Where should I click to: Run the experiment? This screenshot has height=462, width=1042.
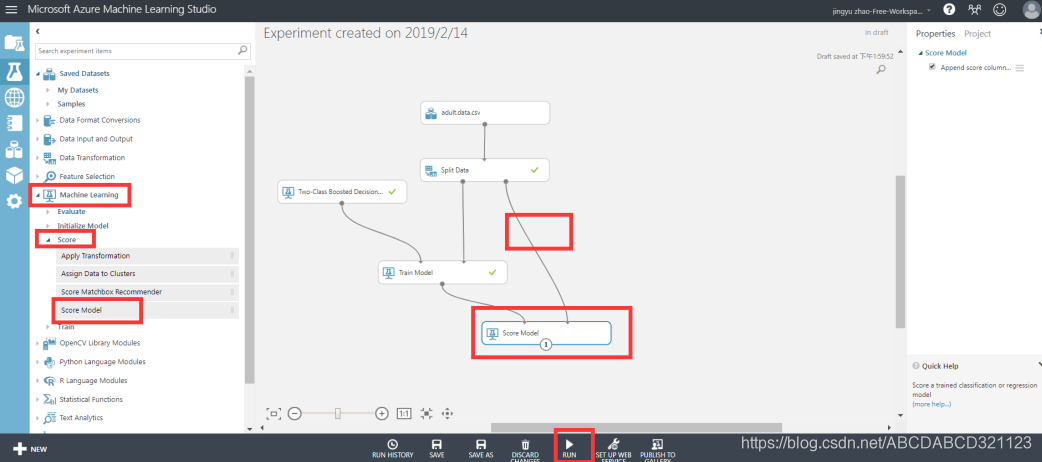[570, 449]
